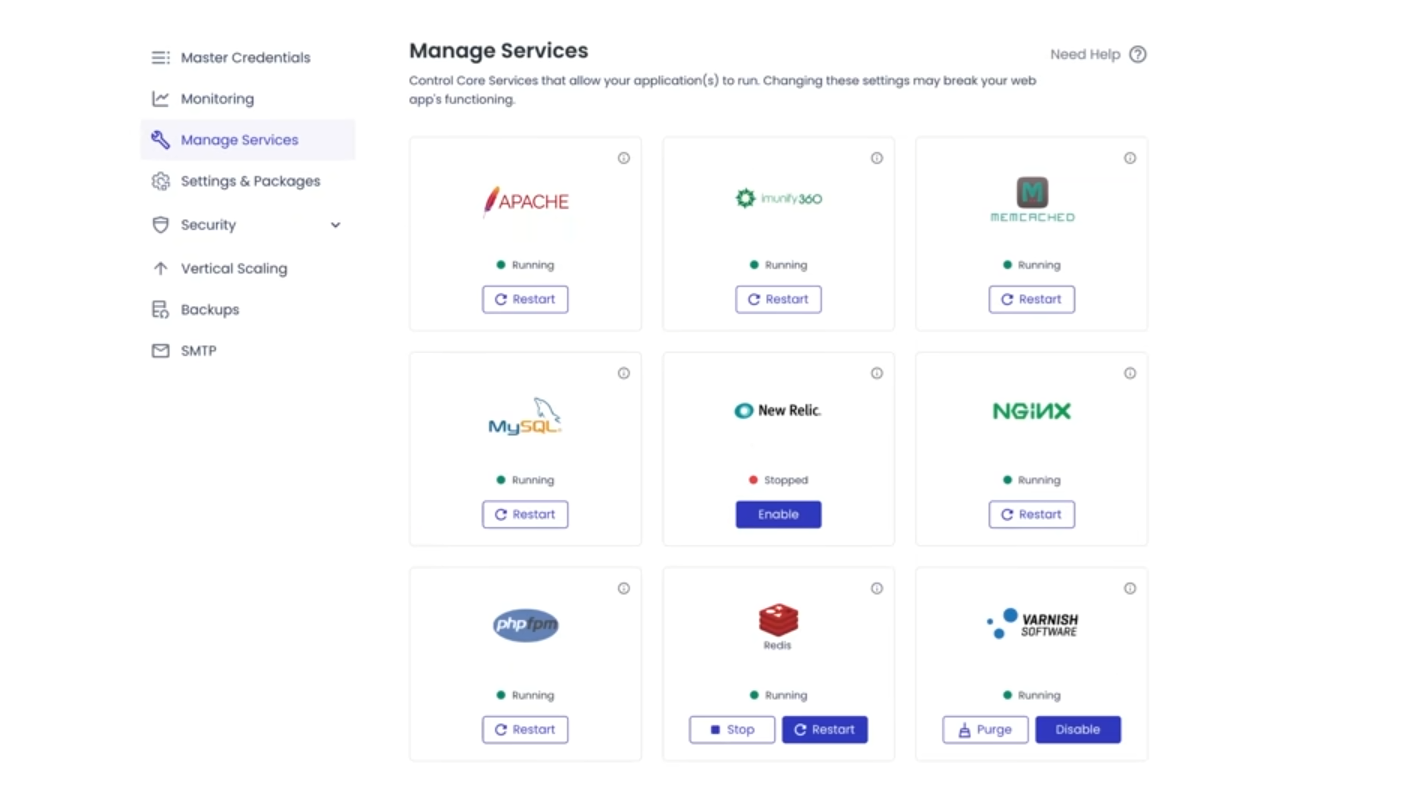Restart the PHP-FPM service

[x=525, y=729]
